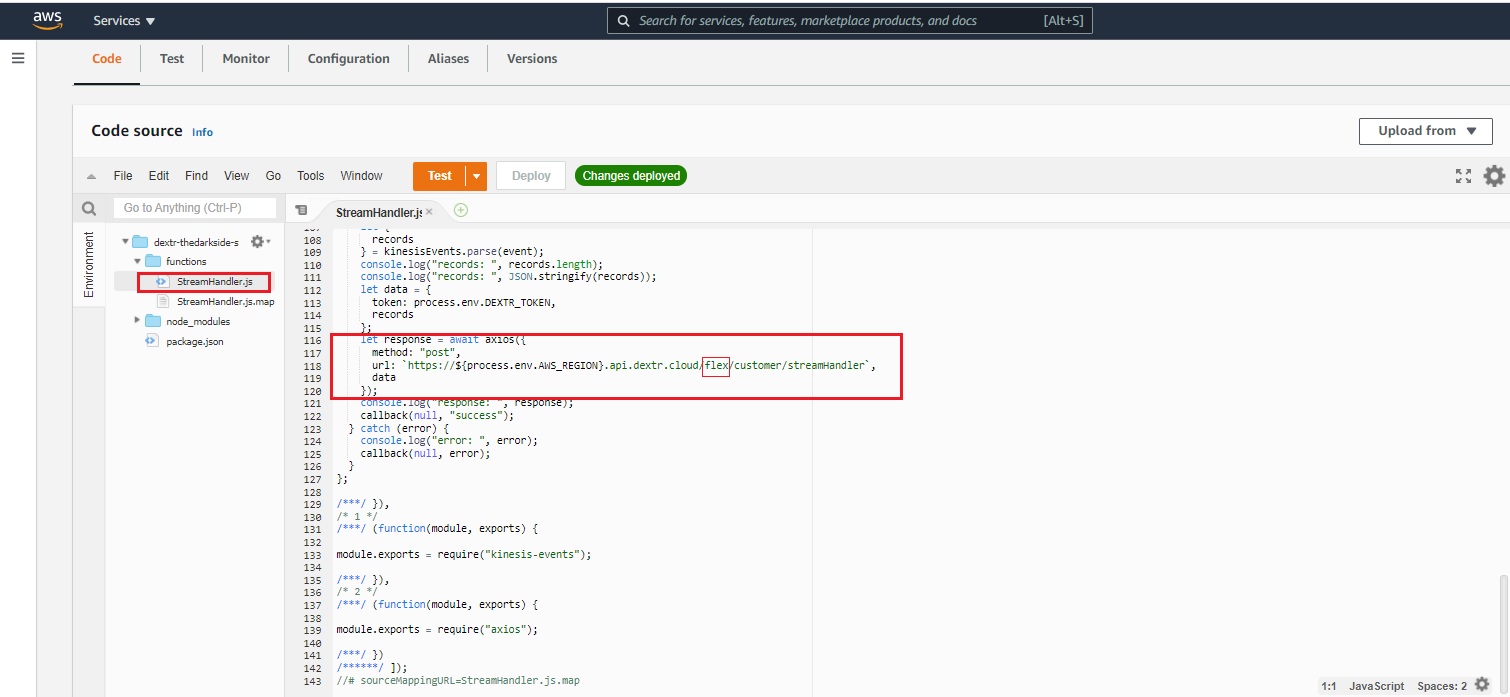Screen dimensions: 1510x697
Task: Open editor preferences gear icon
Action: 1494,176
